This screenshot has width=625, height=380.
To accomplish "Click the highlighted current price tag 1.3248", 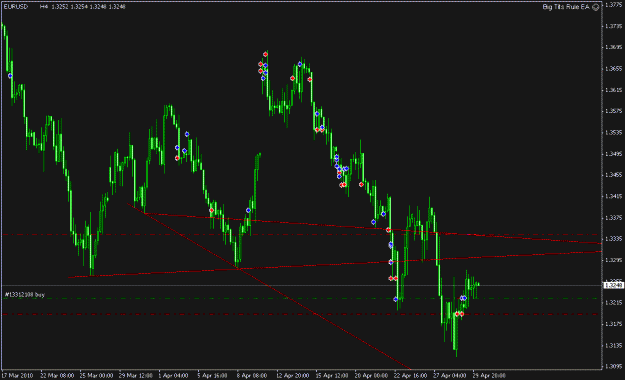I will coord(613,285).
